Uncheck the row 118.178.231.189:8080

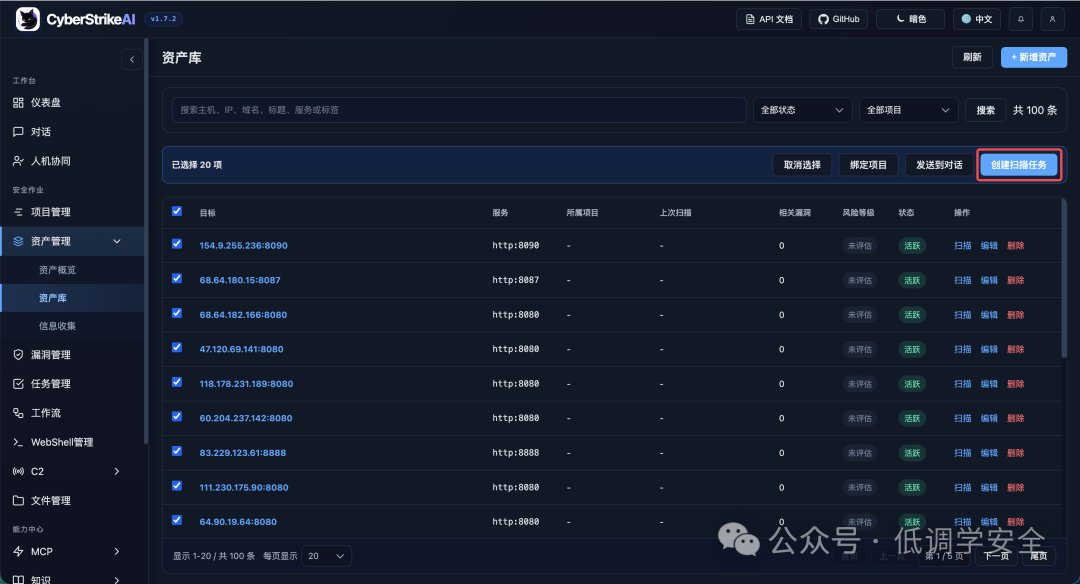177,382
